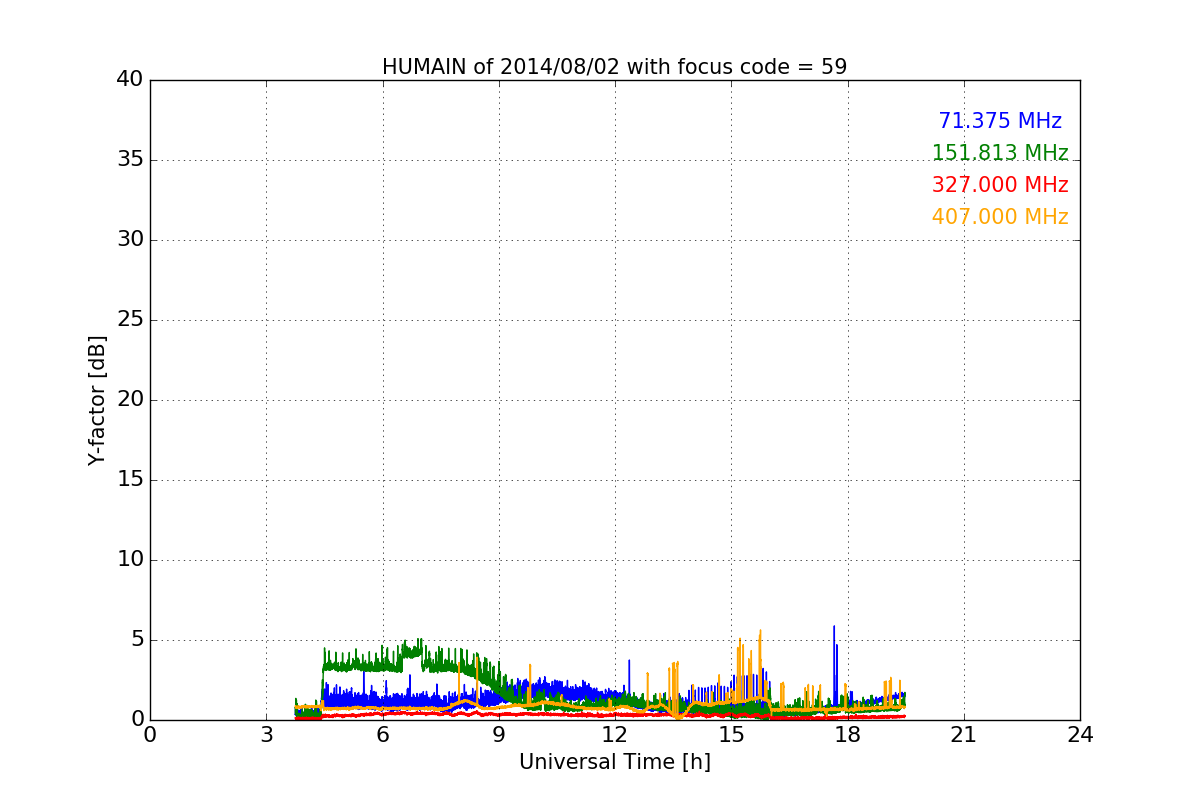
Task: Click the Y-factor [dB] axis label
Action: tap(97, 400)
